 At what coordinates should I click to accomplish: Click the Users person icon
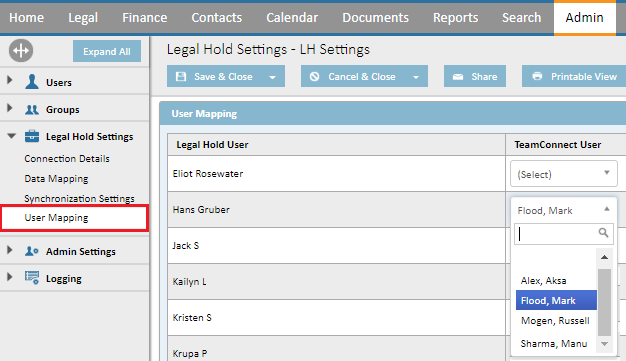coord(32,82)
